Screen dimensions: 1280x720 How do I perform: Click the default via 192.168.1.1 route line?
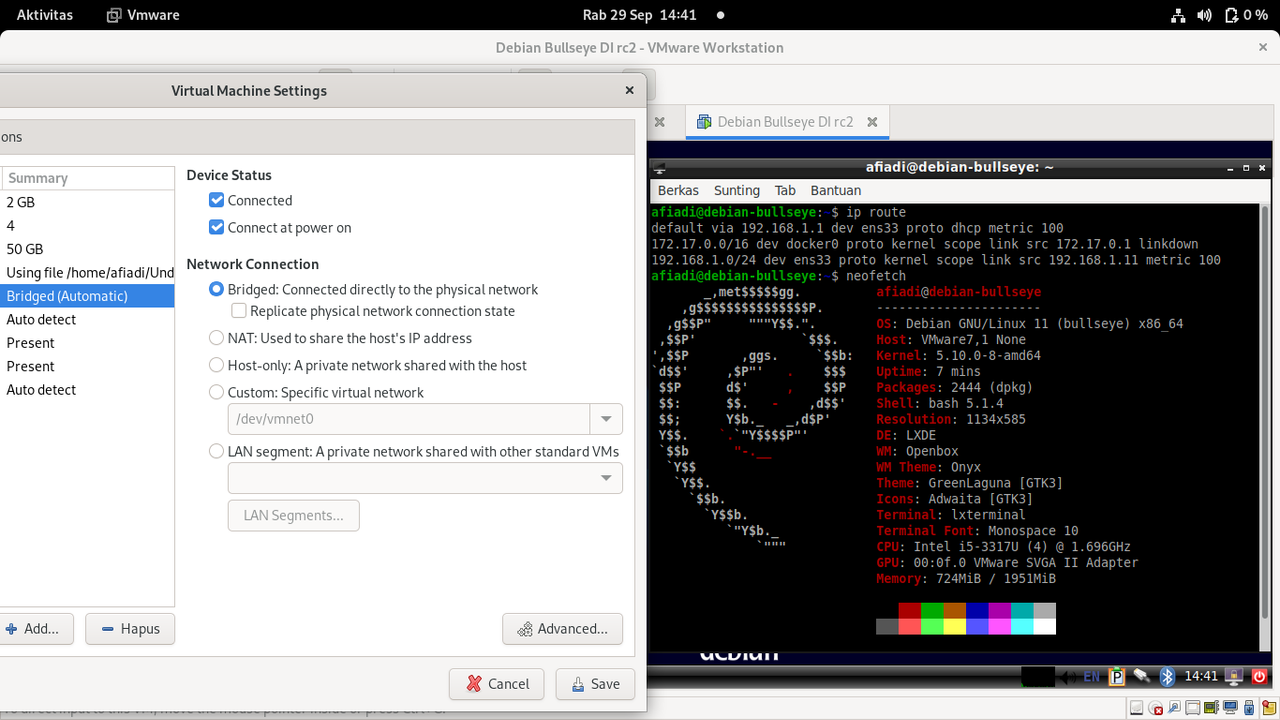(x=857, y=228)
